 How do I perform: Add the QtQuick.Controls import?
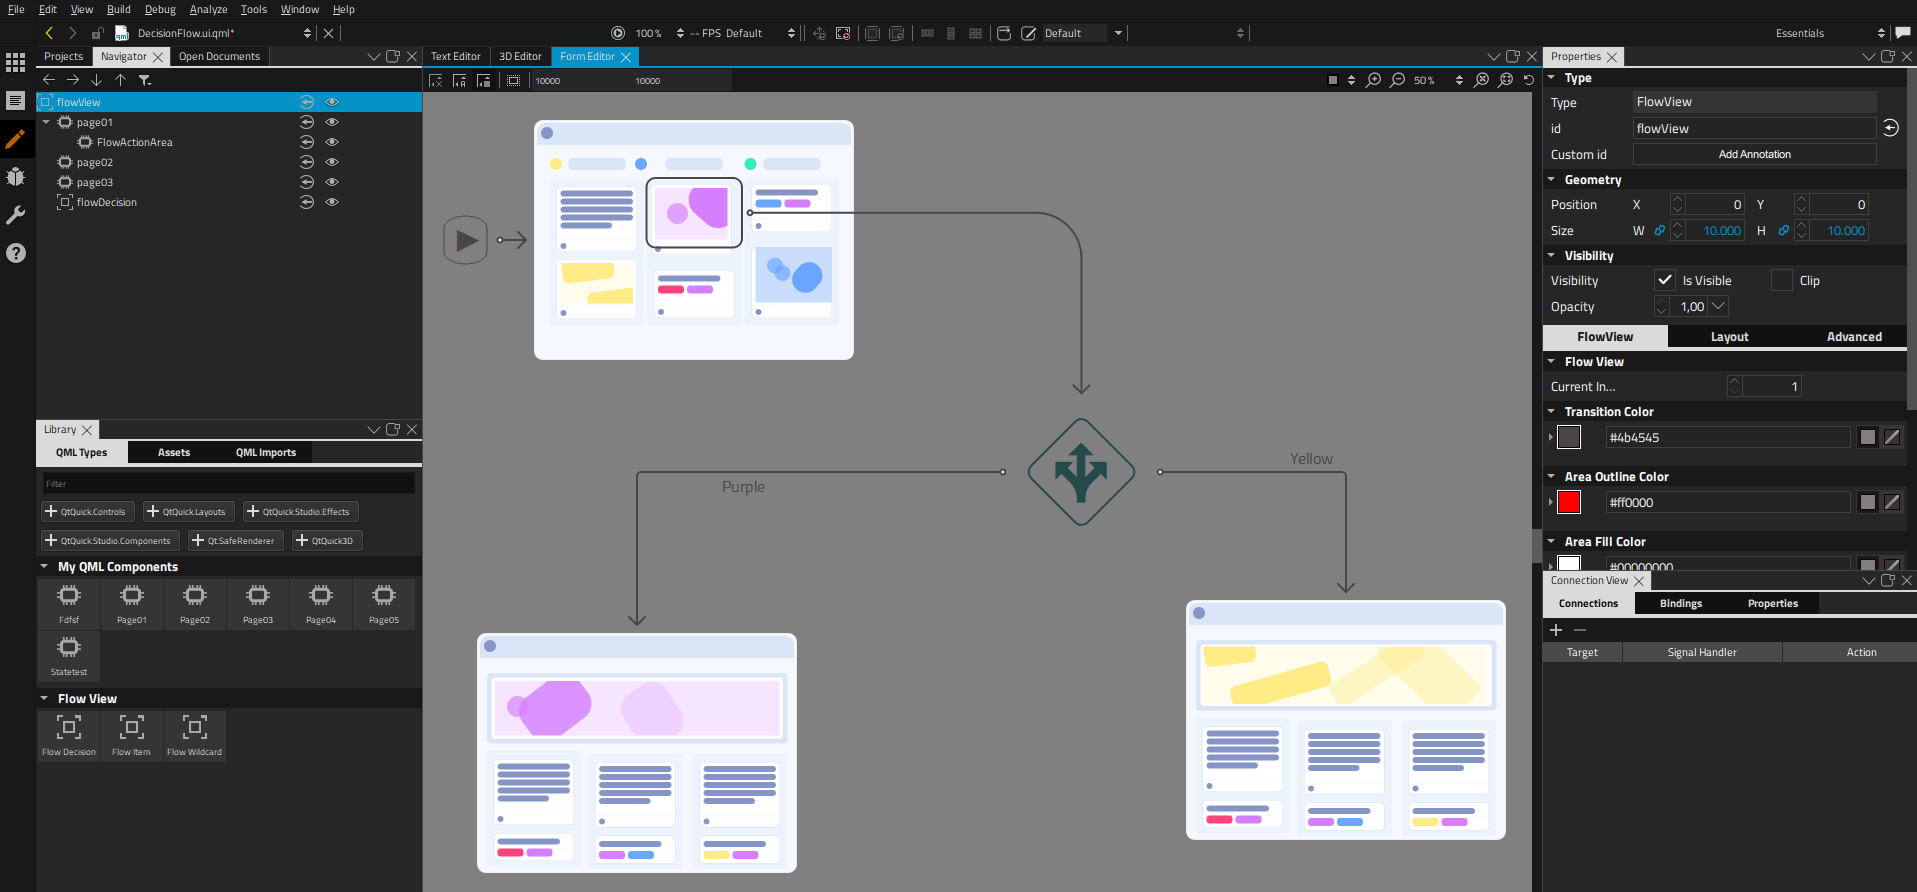coord(86,512)
